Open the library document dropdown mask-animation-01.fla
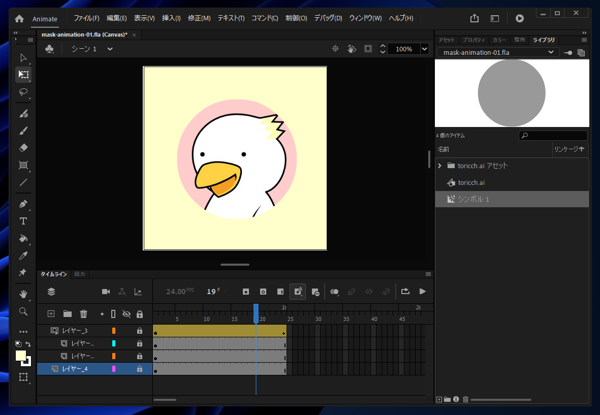This screenshot has width=600, height=415. (x=497, y=52)
